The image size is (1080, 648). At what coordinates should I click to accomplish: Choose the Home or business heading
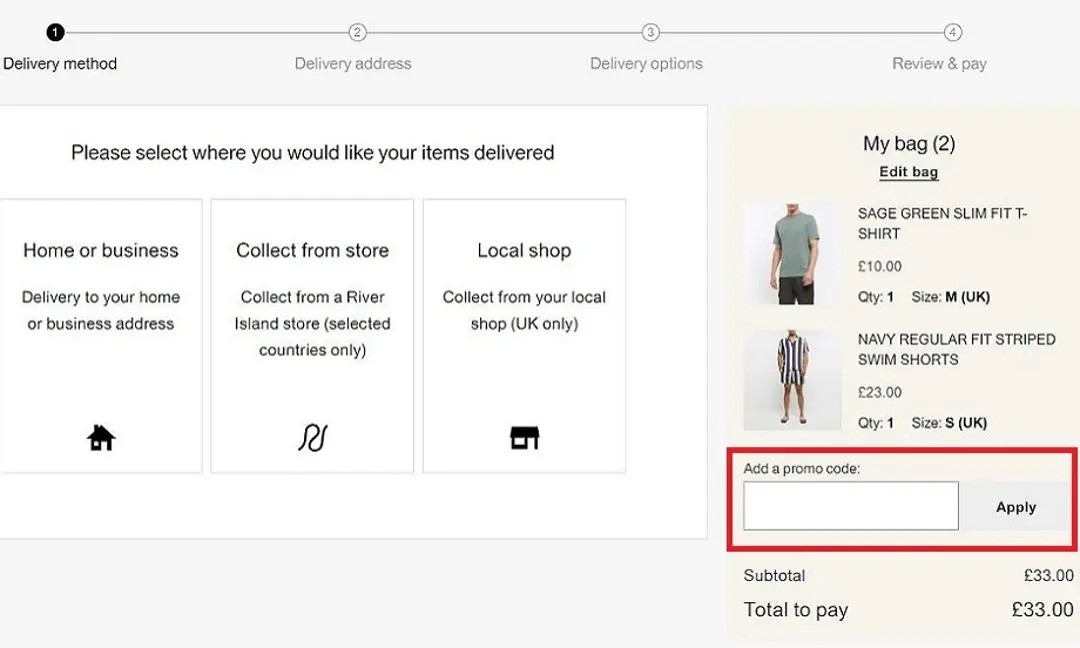[x=101, y=250]
